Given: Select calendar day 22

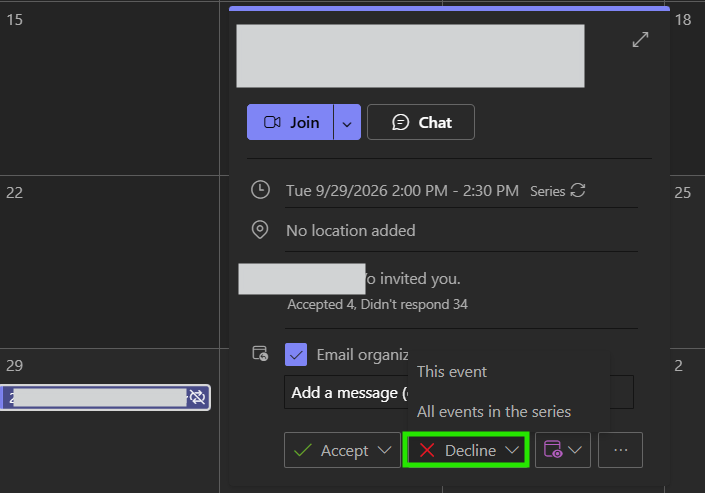Looking at the screenshot, I should pos(14,193).
